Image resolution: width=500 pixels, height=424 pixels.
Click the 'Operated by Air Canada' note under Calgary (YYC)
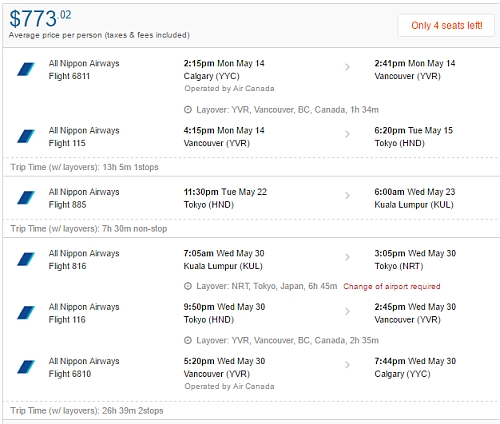coord(229,89)
